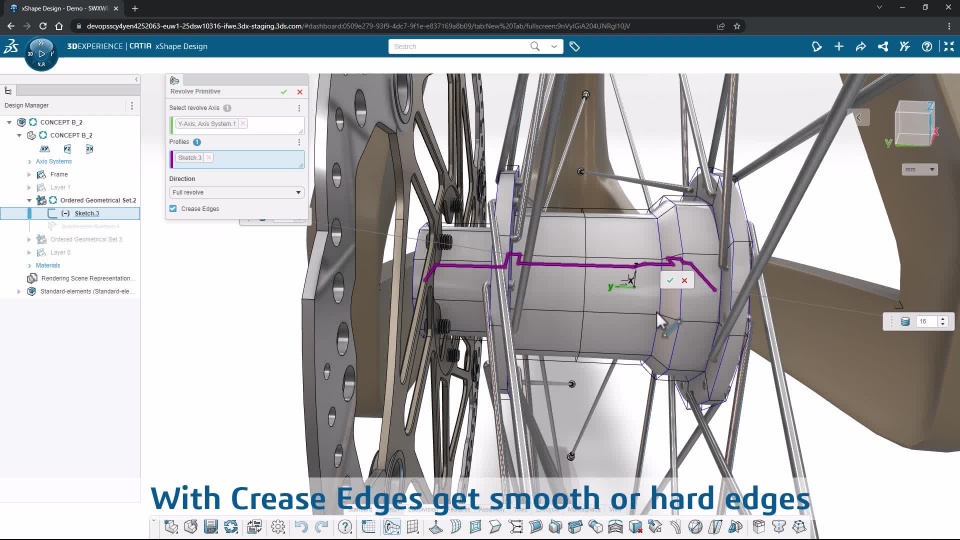The width and height of the screenshot is (960, 540).
Task: Collapse Ordered Geometrical Set.2 node
Action: pyautogui.click(x=29, y=200)
